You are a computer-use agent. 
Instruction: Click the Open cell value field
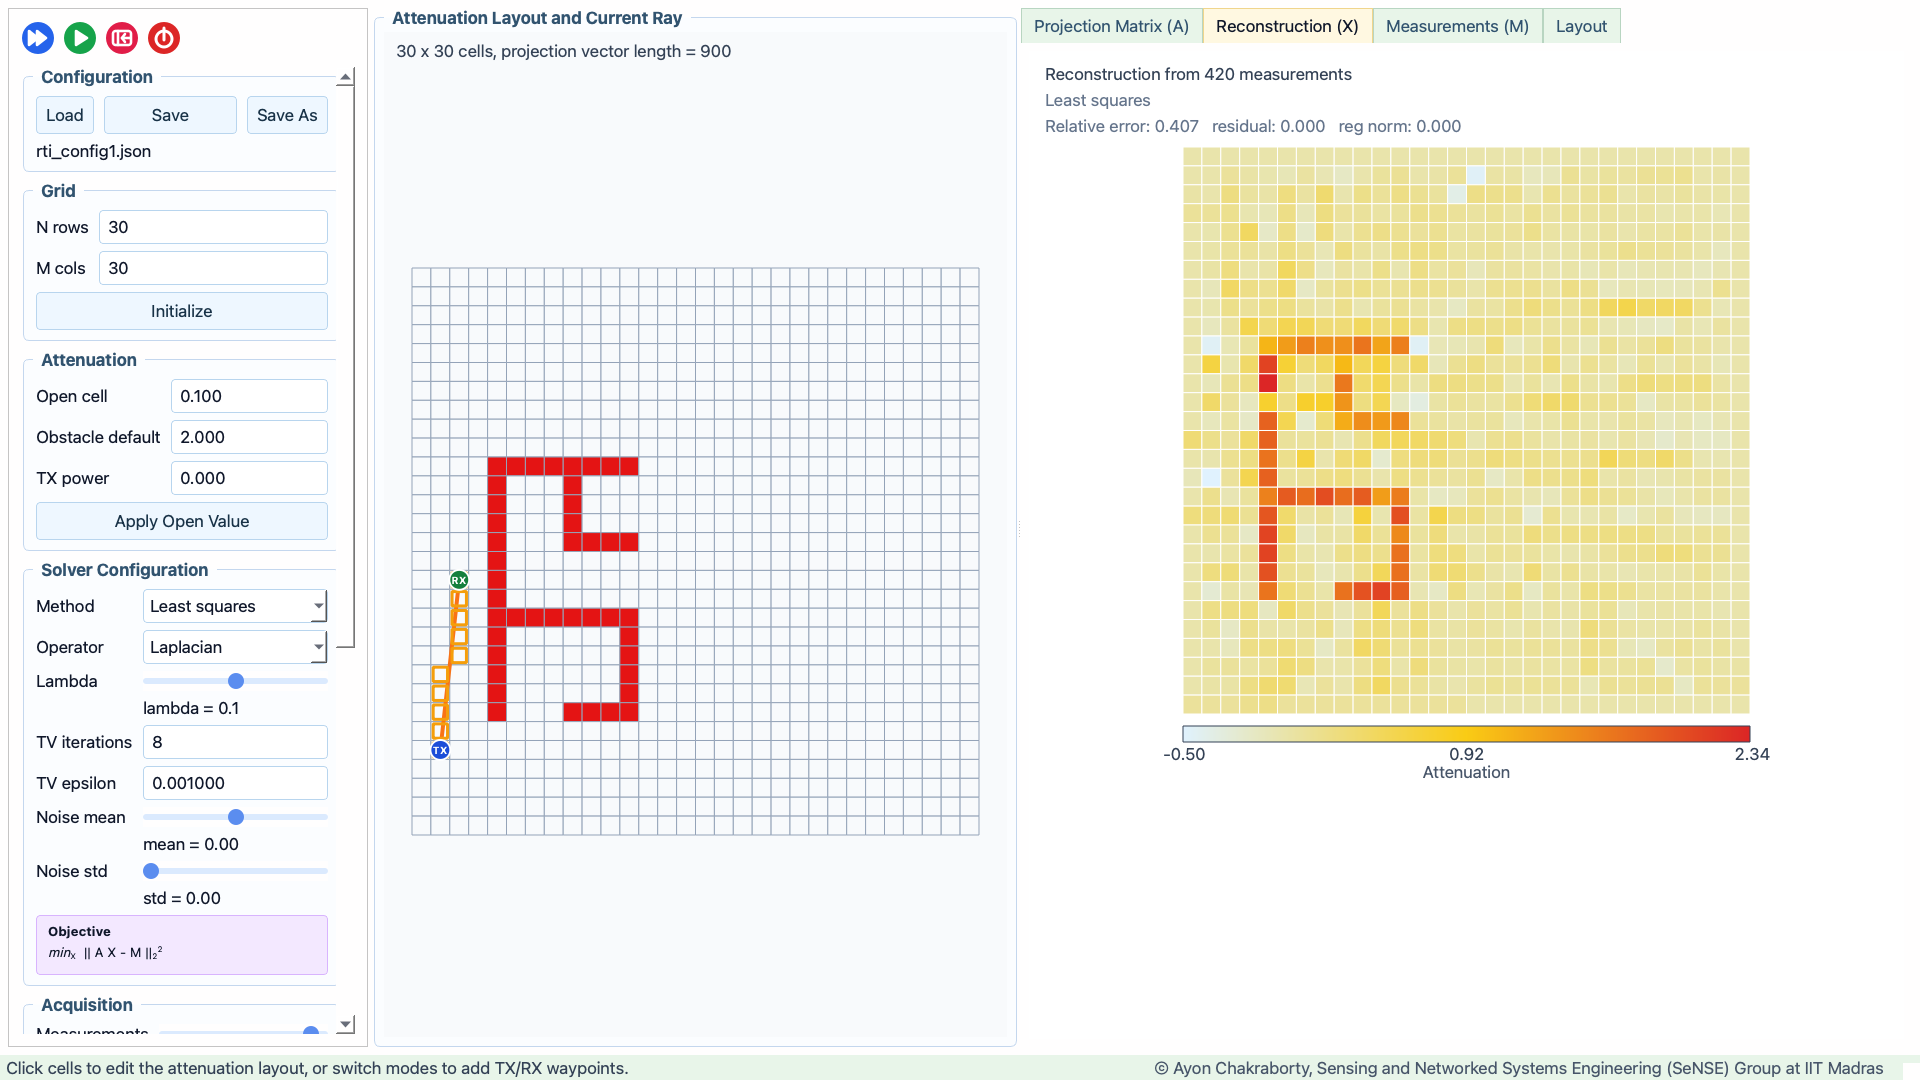tap(249, 396)
